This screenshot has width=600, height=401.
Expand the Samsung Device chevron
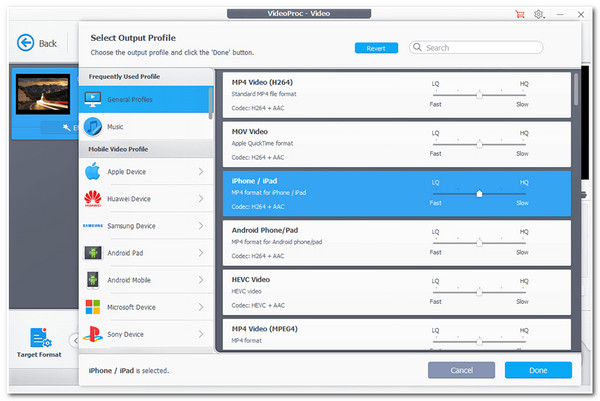coord(201,226)
